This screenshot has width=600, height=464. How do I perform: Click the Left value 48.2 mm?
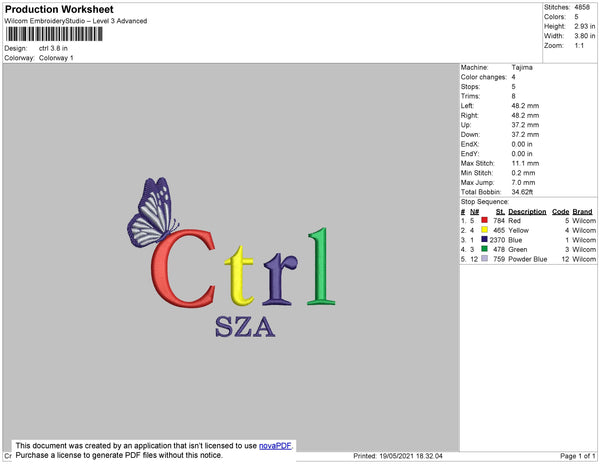(x=525, y=106)
